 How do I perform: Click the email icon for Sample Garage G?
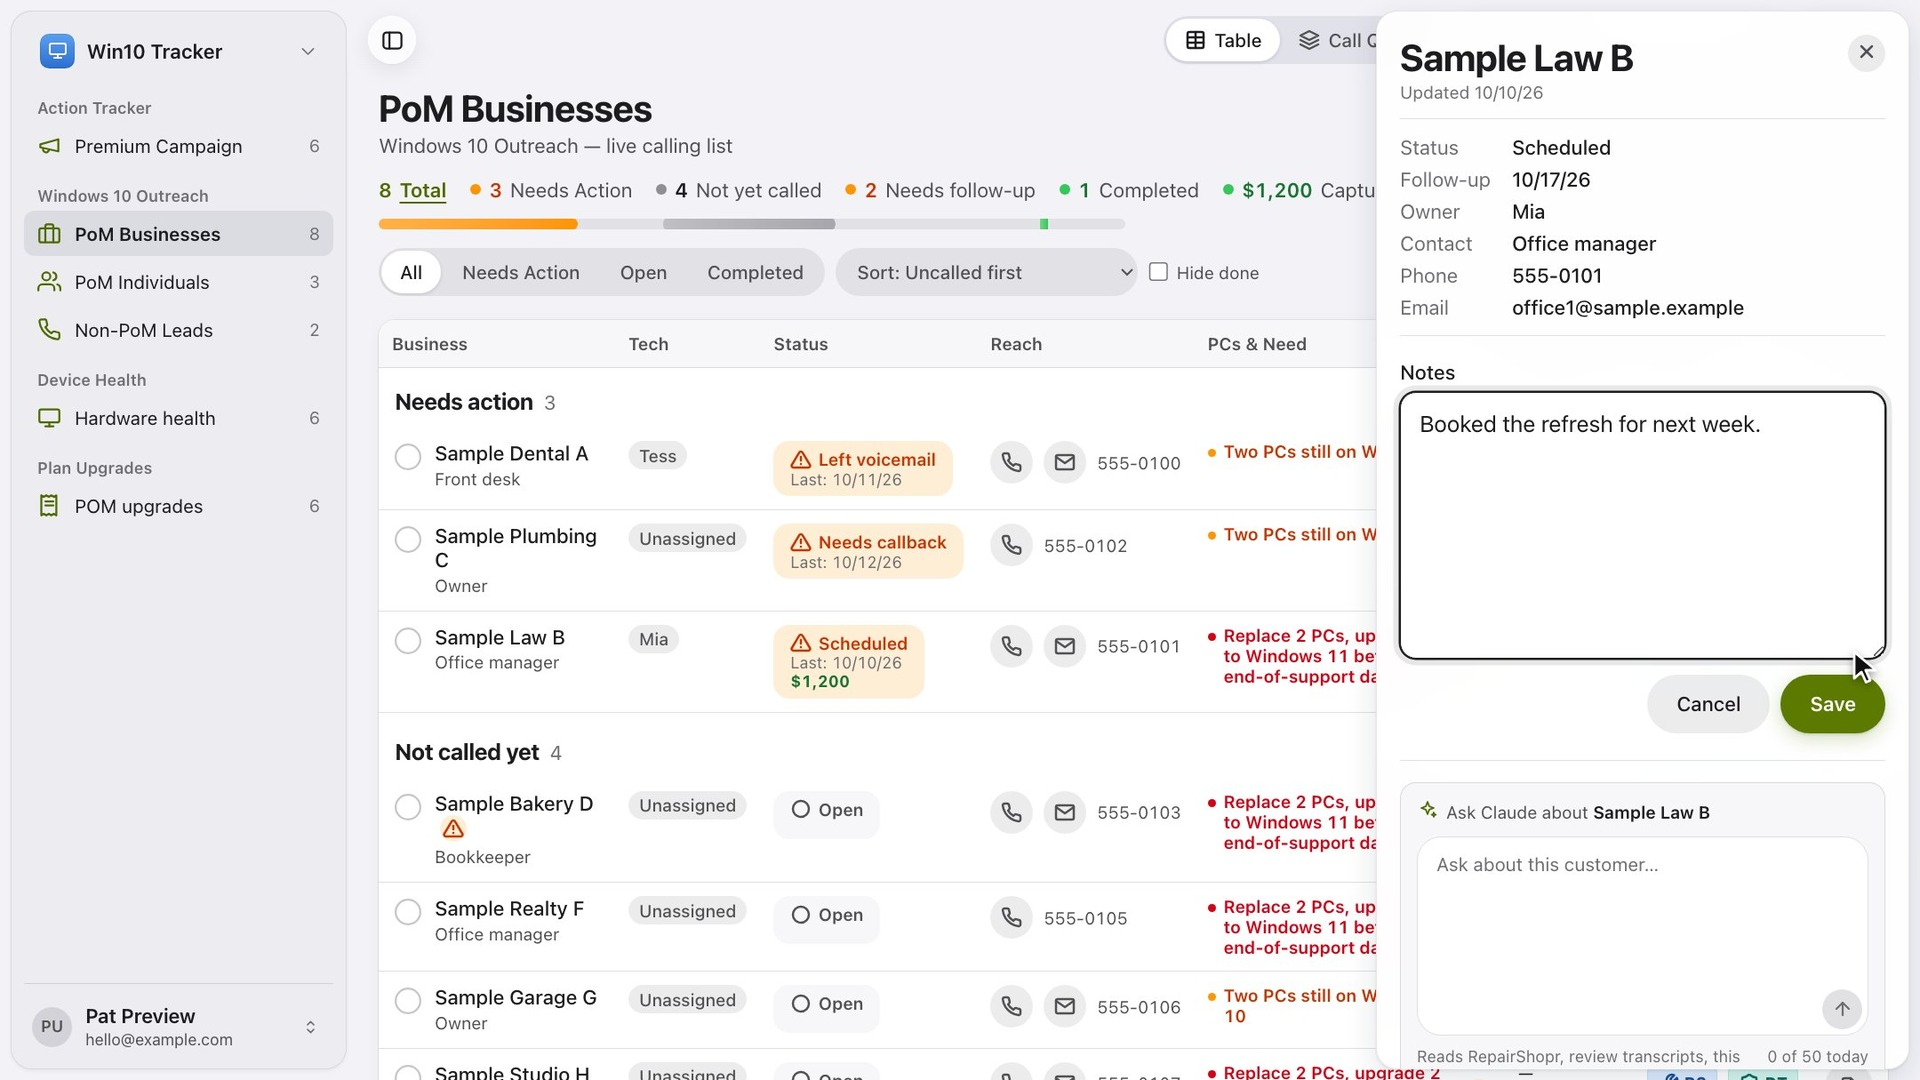tap(1065, 1007)
